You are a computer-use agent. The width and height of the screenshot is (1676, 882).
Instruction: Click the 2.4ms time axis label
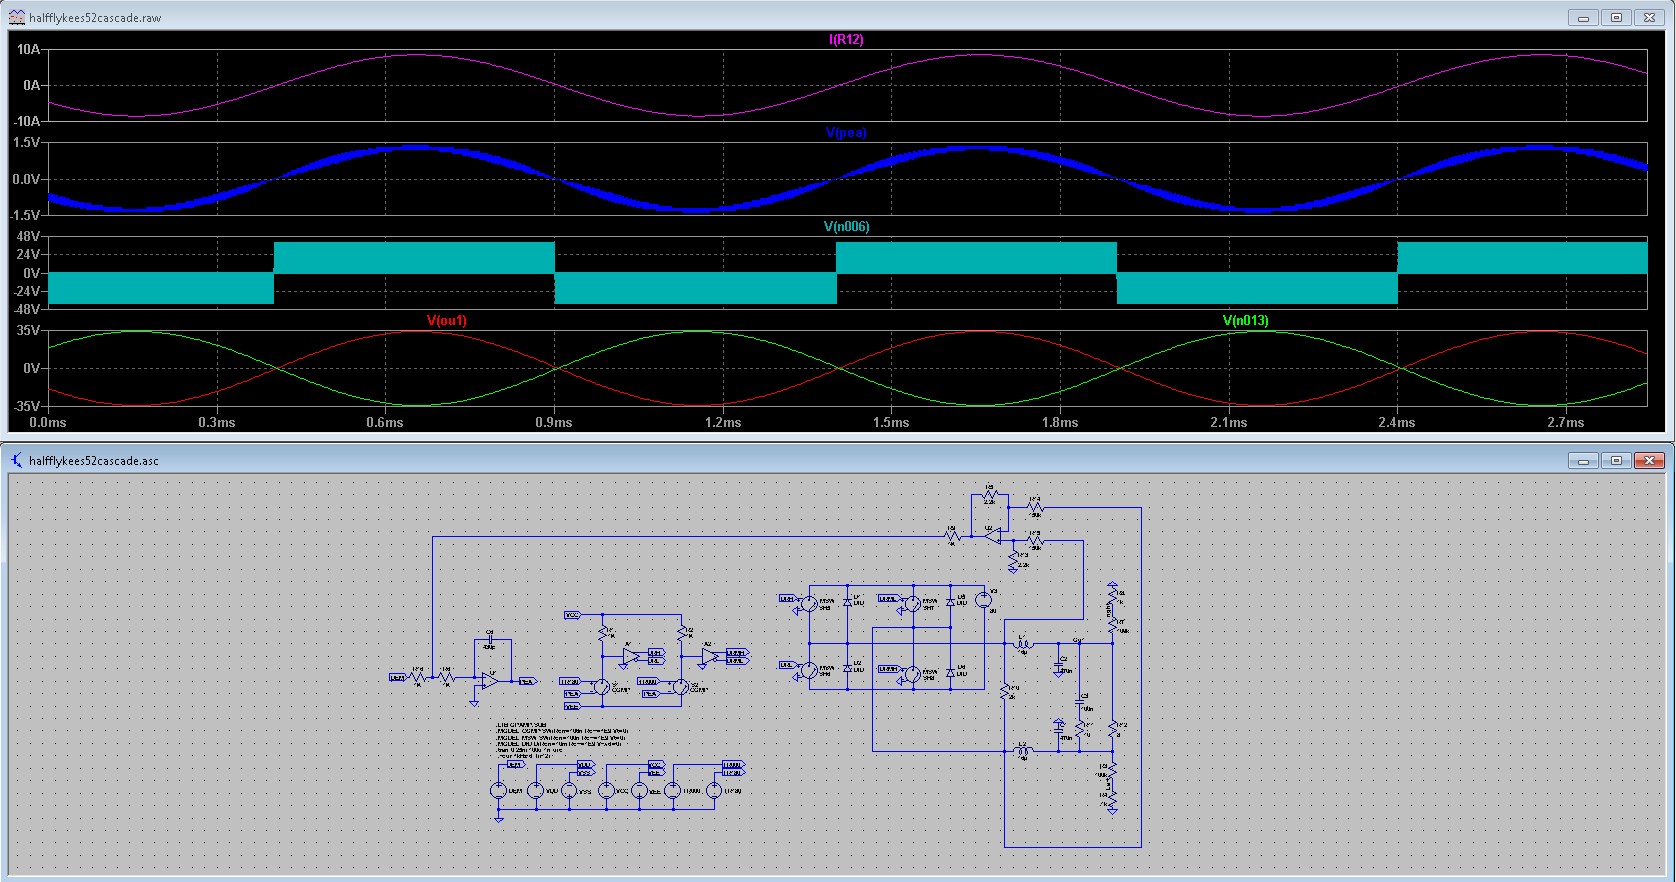point(1397,422)
